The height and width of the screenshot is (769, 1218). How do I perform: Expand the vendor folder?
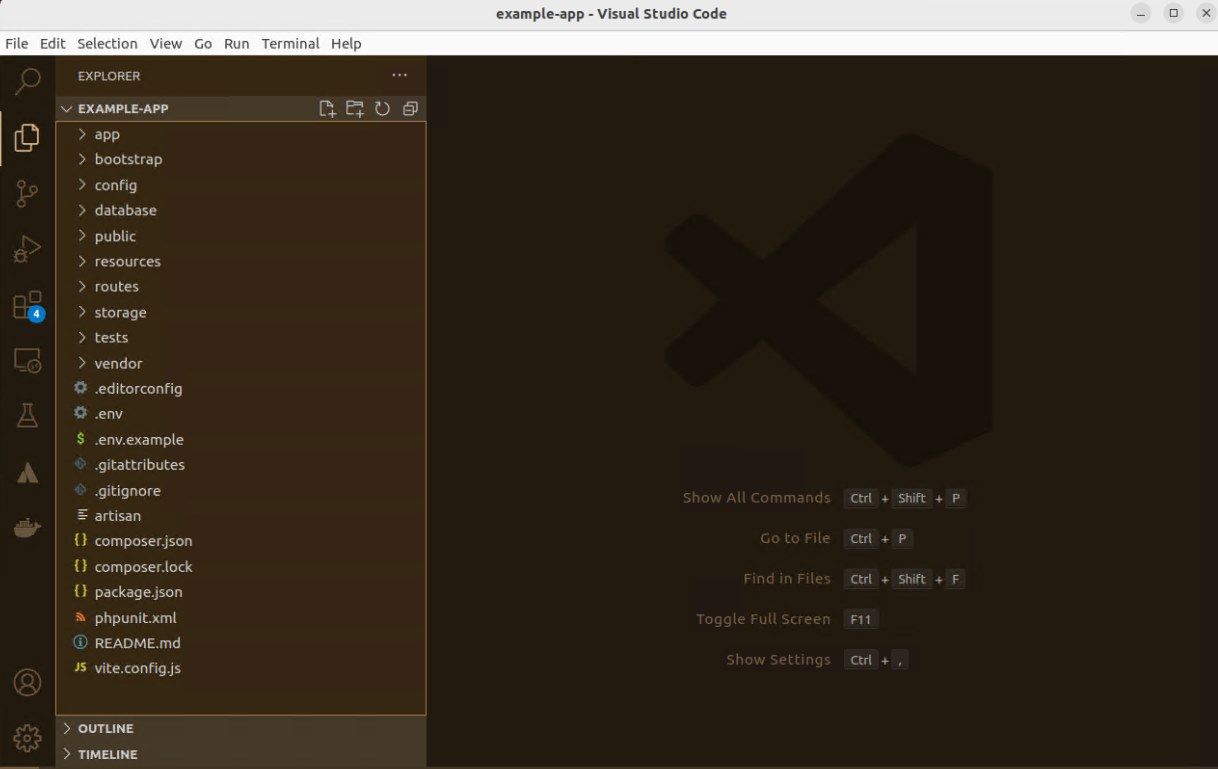click(241, 363)
